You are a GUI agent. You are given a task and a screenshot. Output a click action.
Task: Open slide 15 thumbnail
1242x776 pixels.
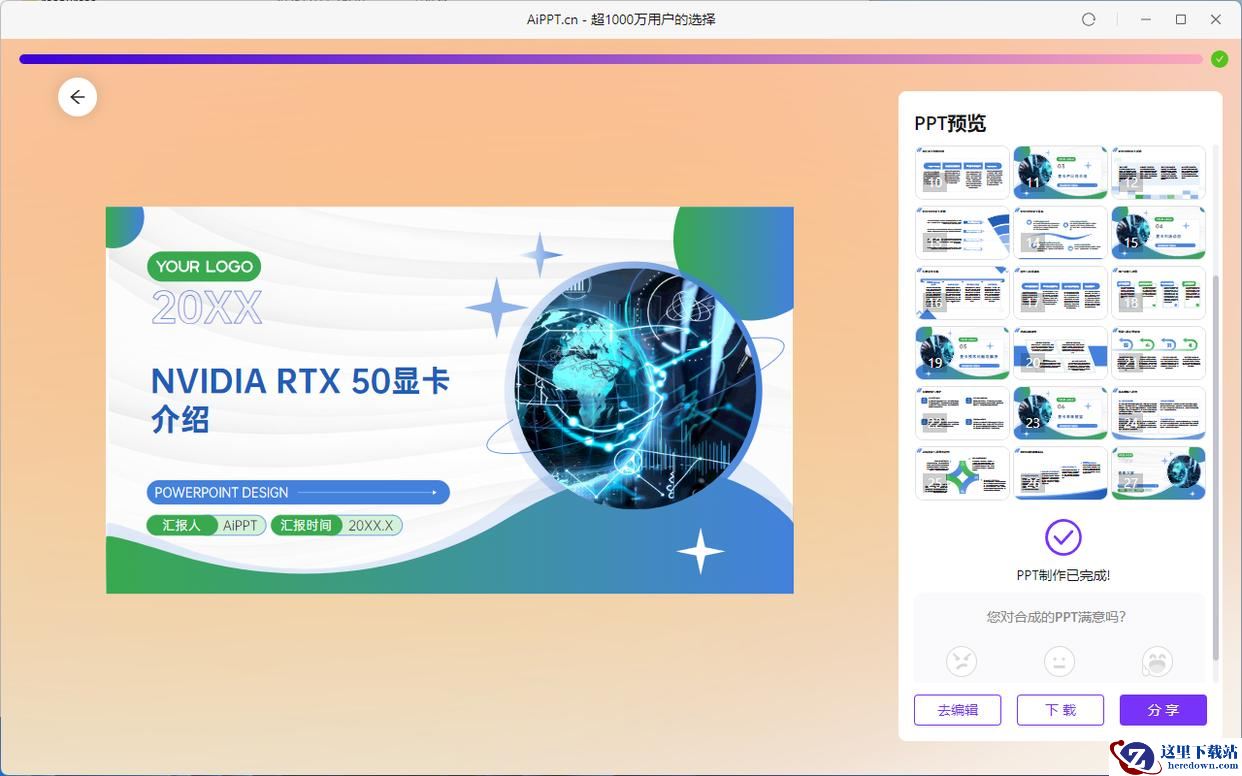click(x=1158, y=233)
